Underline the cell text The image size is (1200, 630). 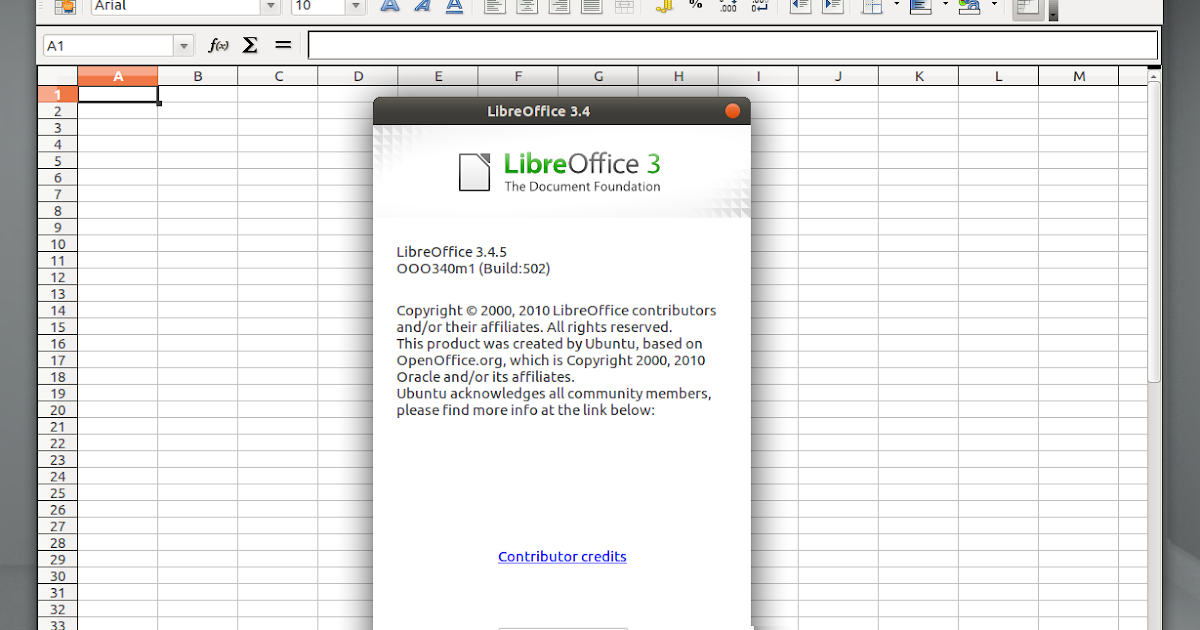click(453, 8)
